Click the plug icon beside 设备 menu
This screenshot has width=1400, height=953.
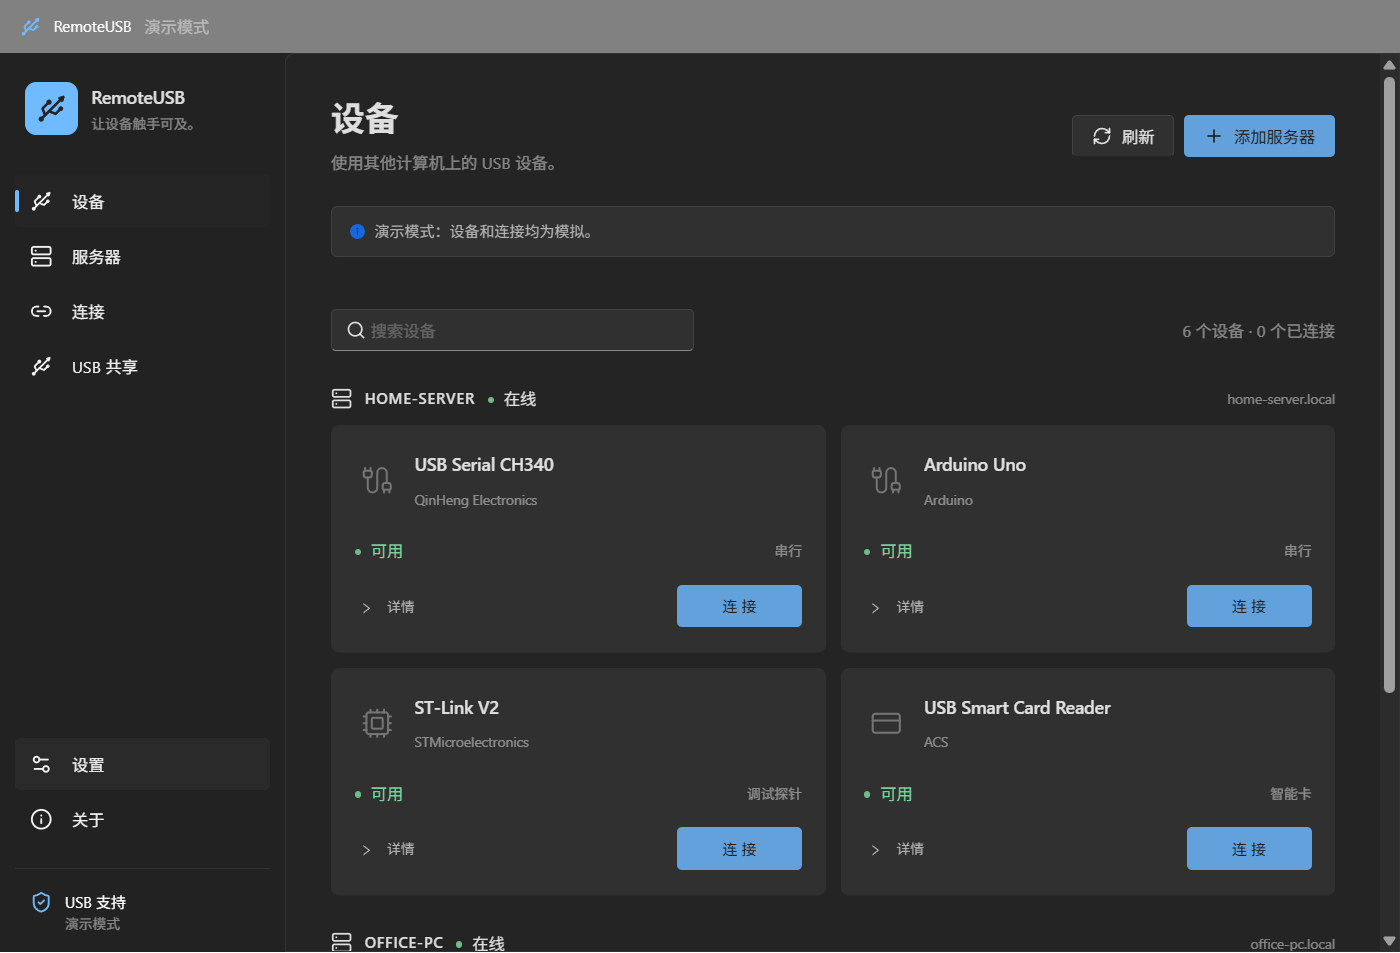pyautogui.click(x=41, y=201)
